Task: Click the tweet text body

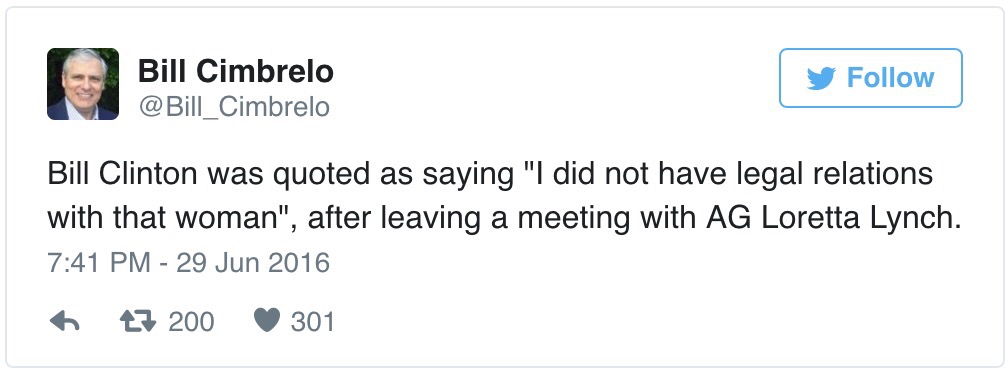Action: [x=504, y=197]
